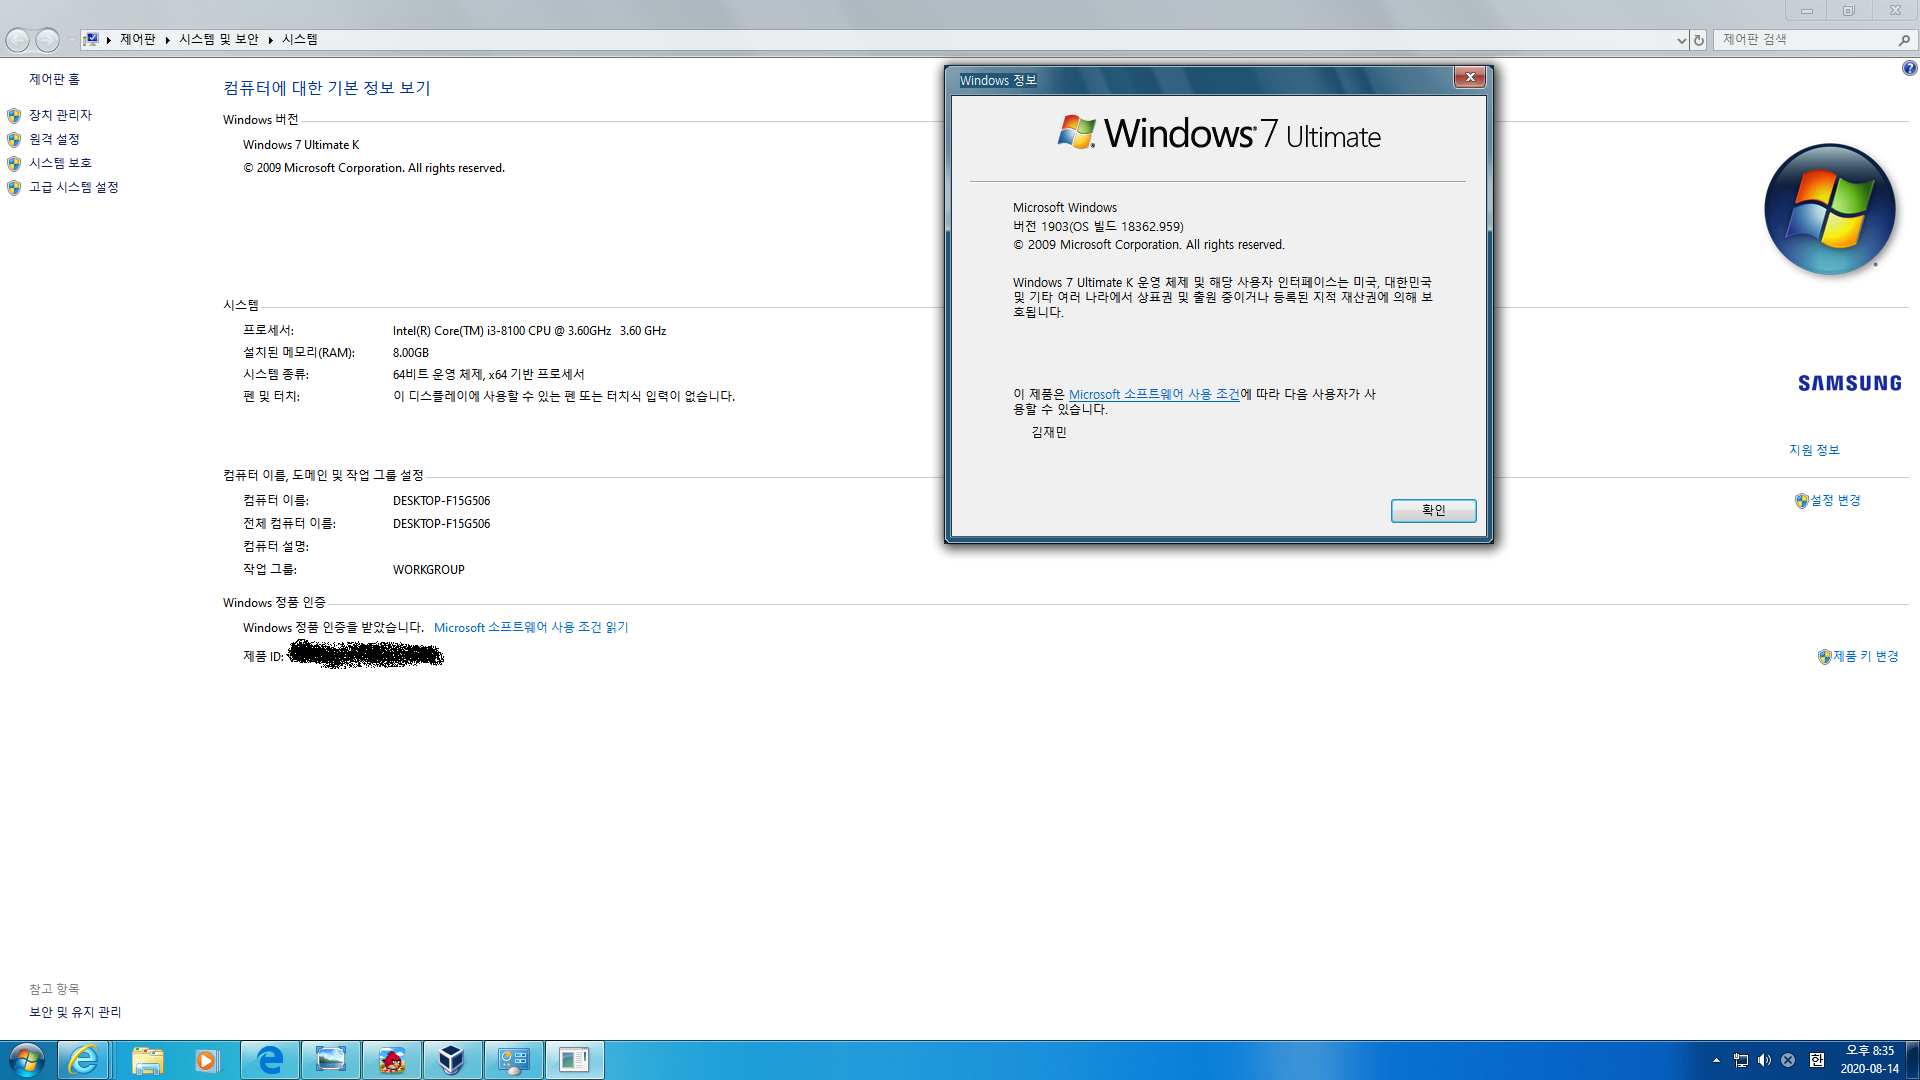Open the blue help question mark
Screen dimensions: 1920x1080
[1909, 68]
